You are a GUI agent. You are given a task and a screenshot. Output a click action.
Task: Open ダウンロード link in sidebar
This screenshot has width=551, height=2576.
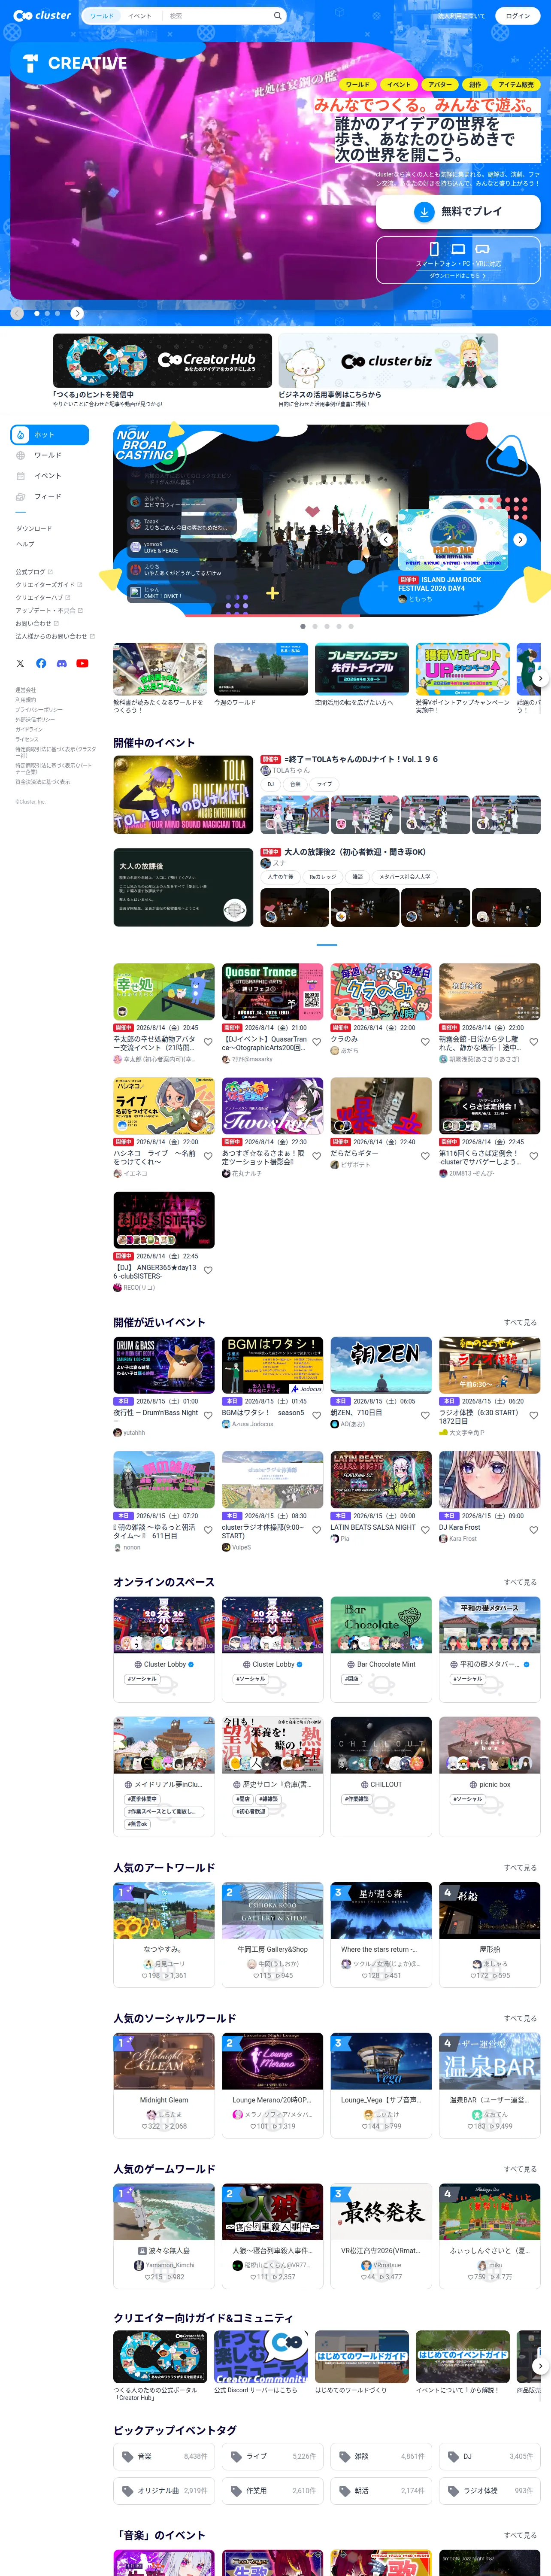(34, 528)
